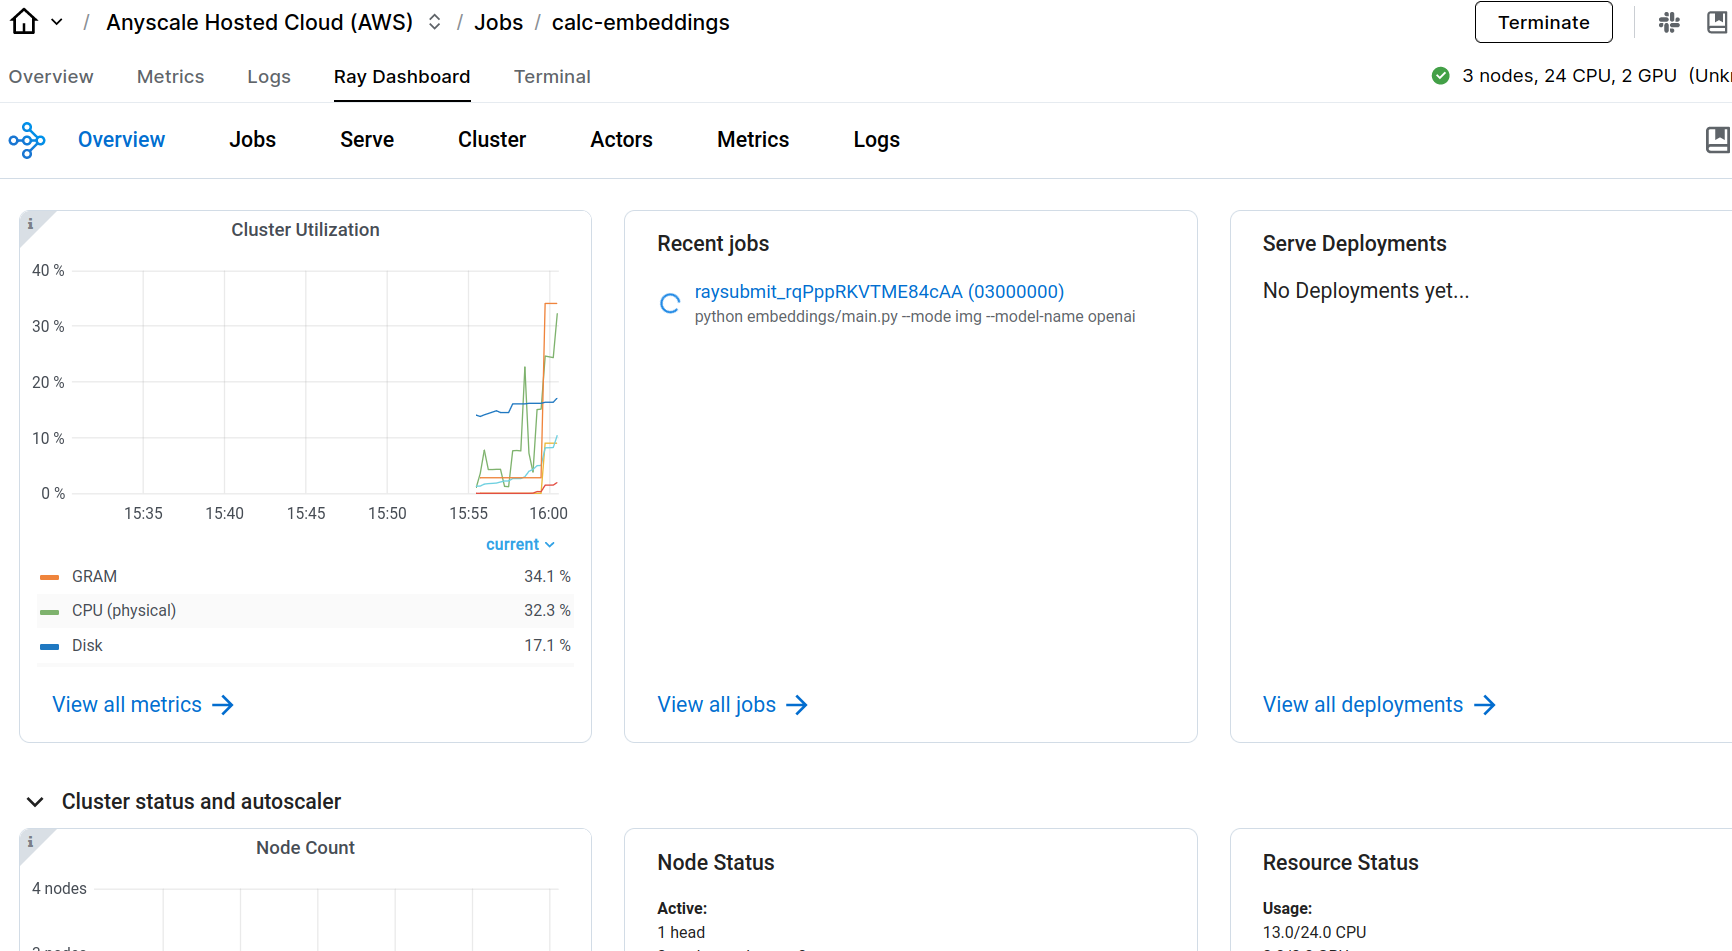Click the 34.1 % GRAM value
The height and width of the screenshot is (951, 1732).
tap(547, 577)
